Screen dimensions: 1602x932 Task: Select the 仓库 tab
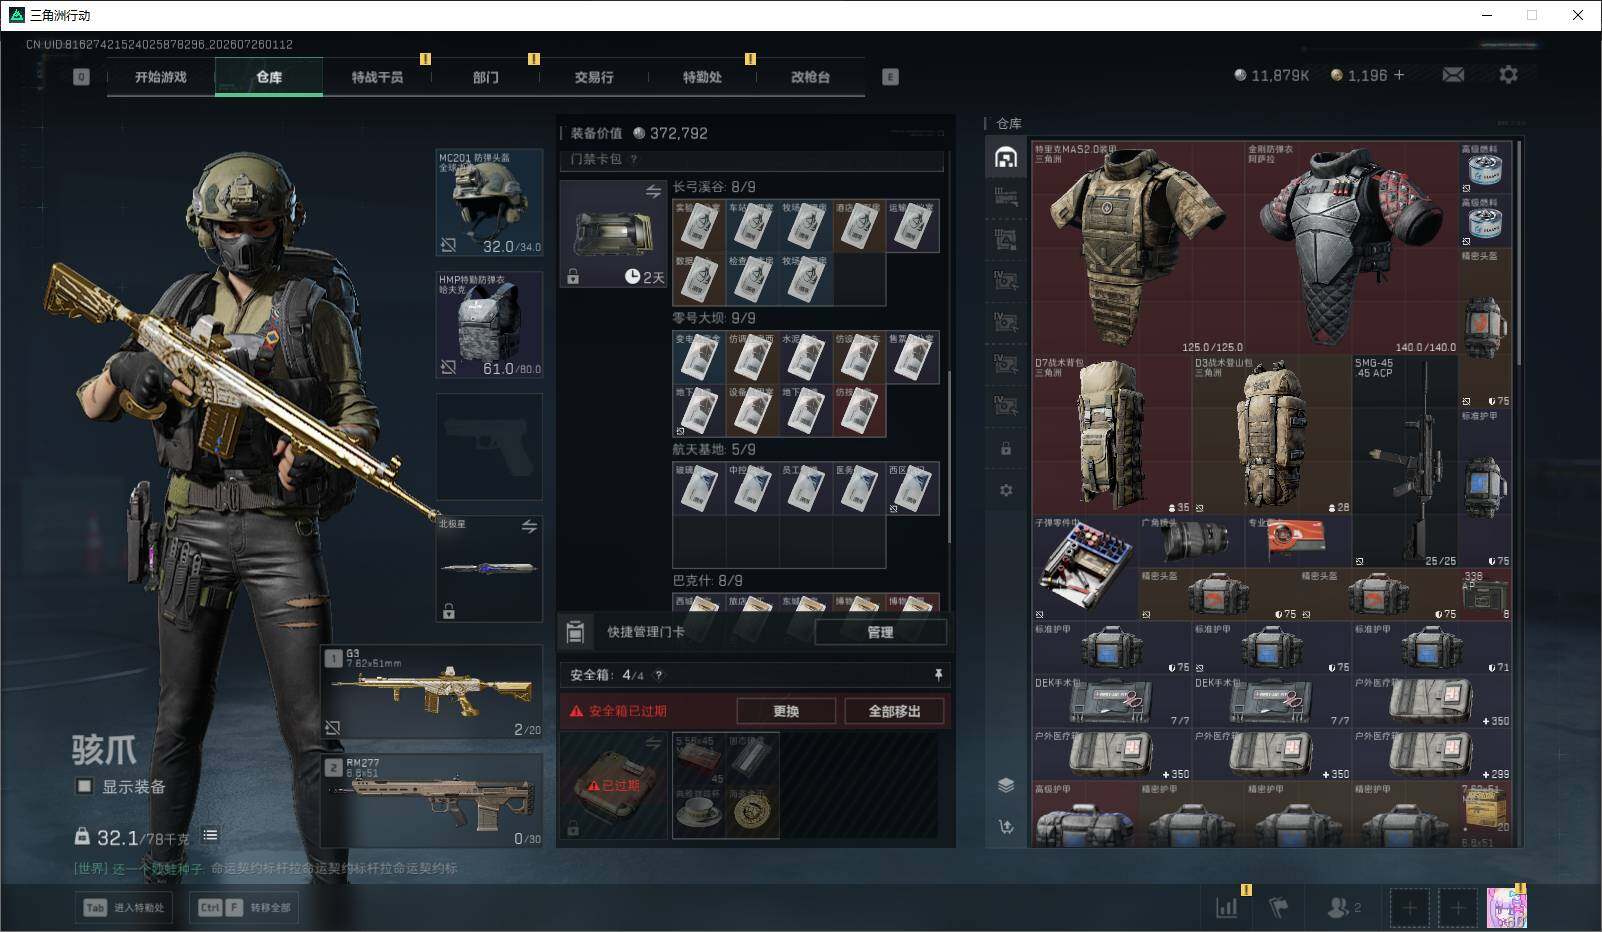269,77
